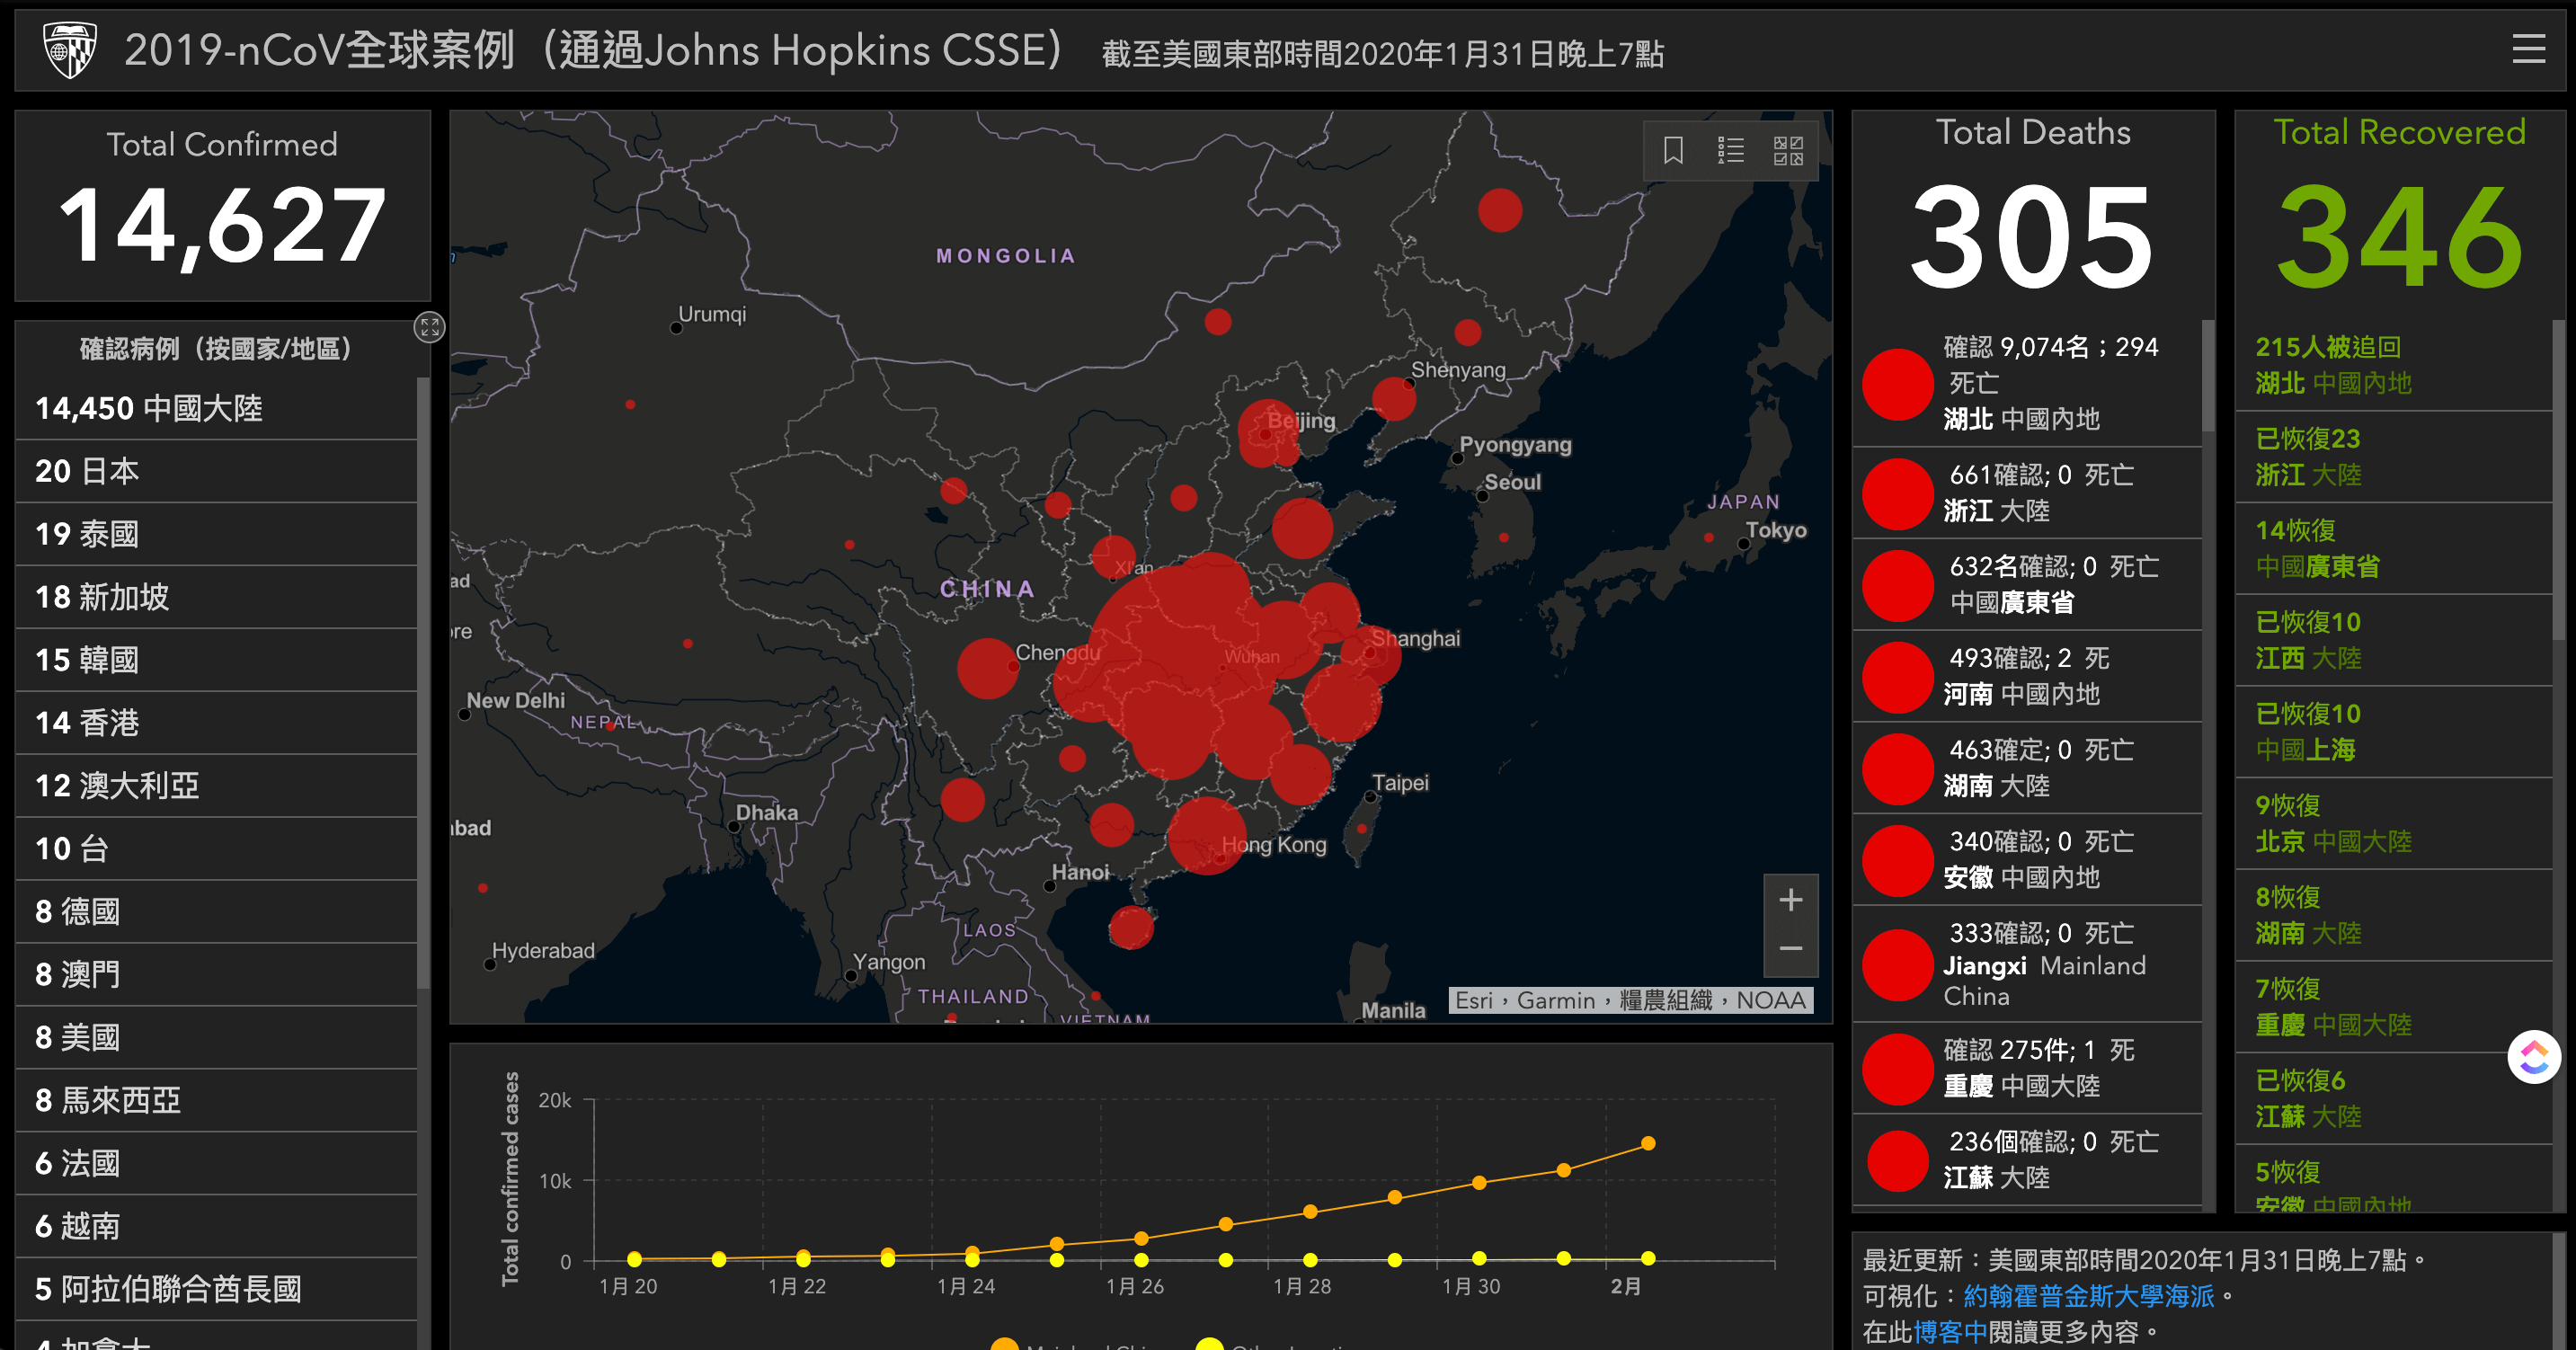This screenshot has height=1350, width=2576.
Task: Click the Total Deaths 305 figure
Action: point(2032,237)
